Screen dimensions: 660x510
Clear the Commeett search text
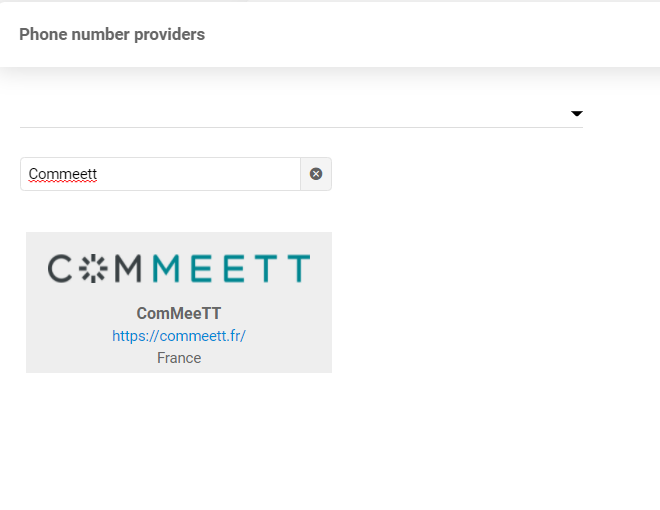[x=316, y=174]
